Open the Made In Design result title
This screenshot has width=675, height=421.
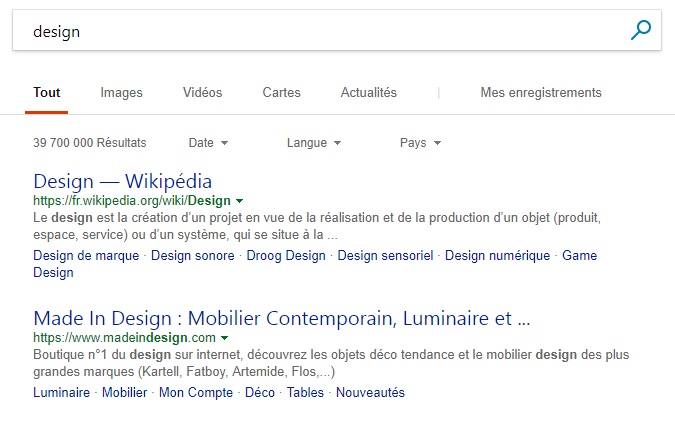pos(282,319)
